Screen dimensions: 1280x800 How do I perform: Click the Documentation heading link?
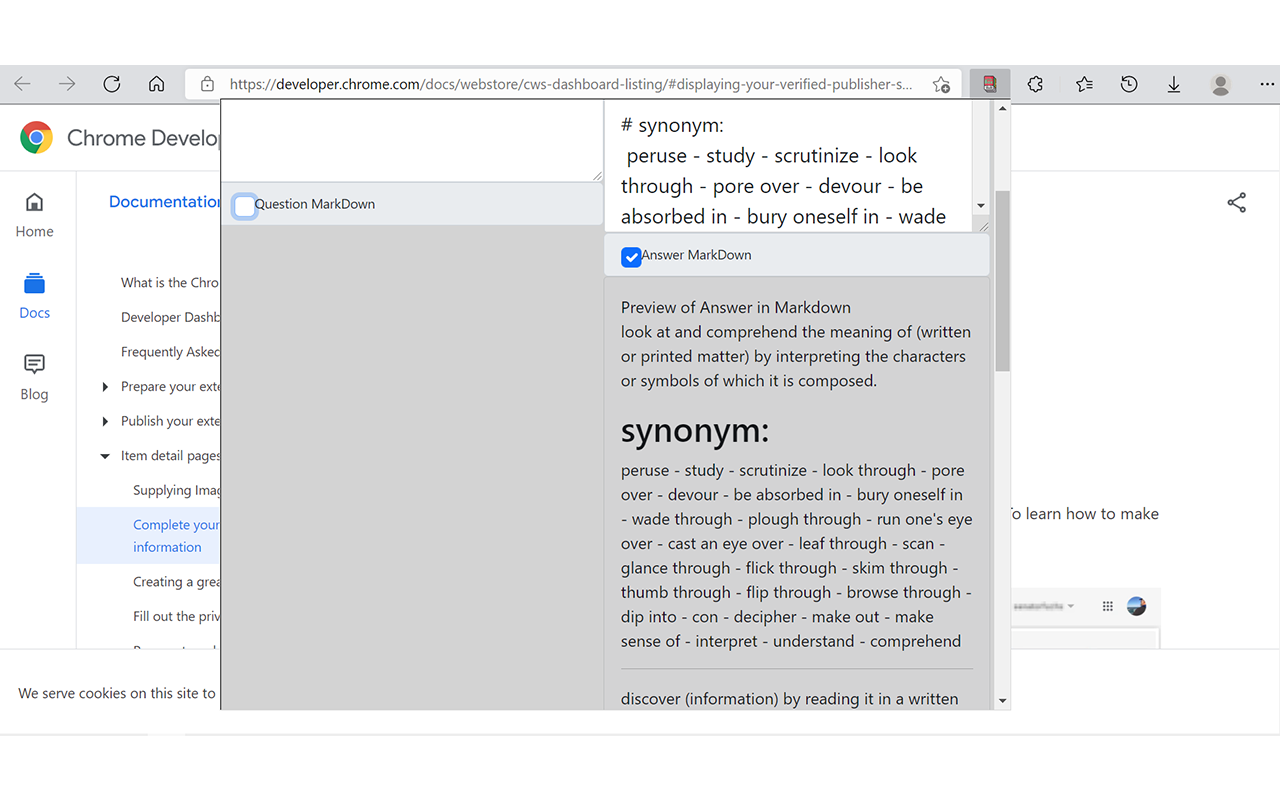pyautogui.click(x=164, y=202)
